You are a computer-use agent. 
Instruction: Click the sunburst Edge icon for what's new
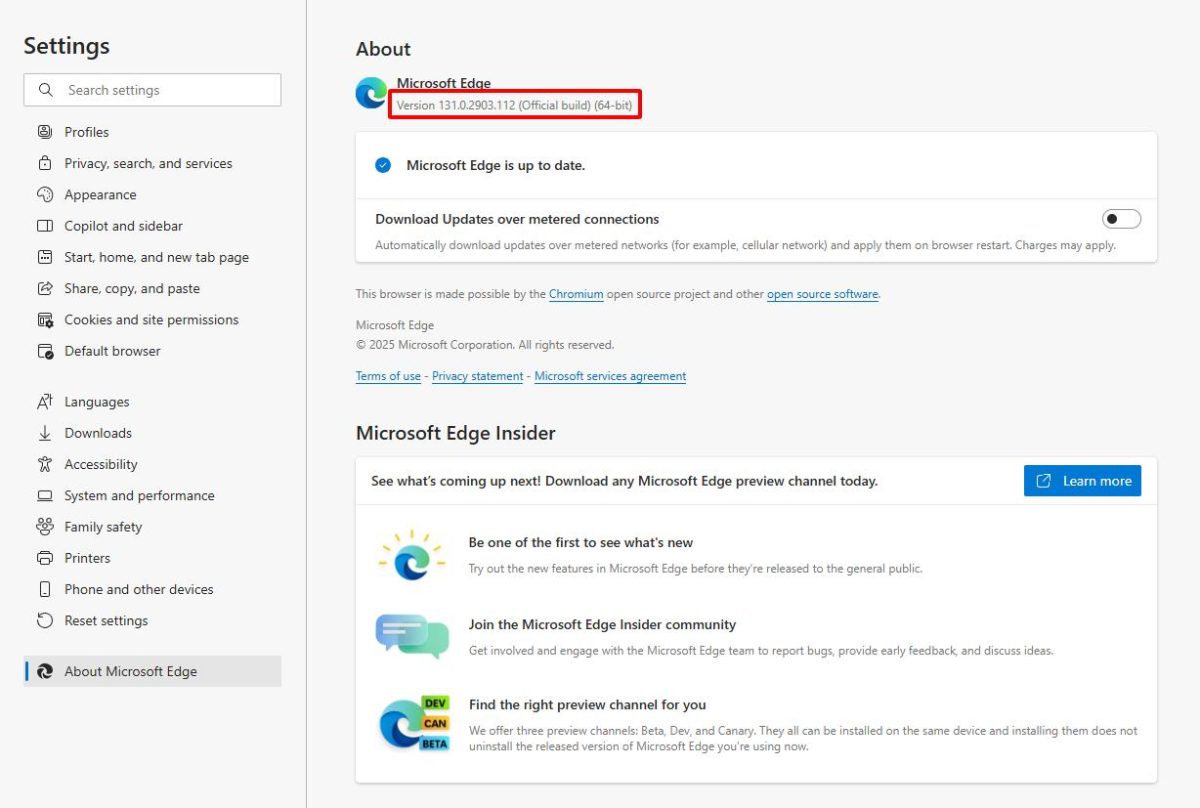tap(411, 555)
